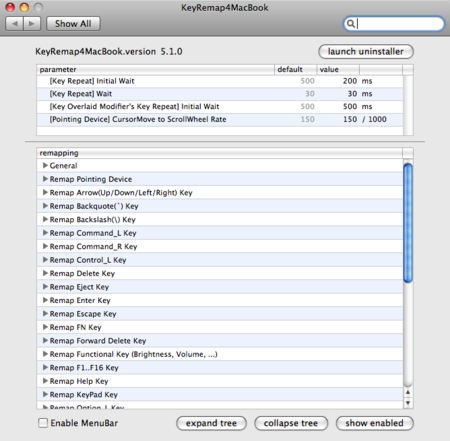Expand Remap Arrow(Up/Down/Left/Right) Key
The height and width of the screenshot is (441, 450).
45,192
